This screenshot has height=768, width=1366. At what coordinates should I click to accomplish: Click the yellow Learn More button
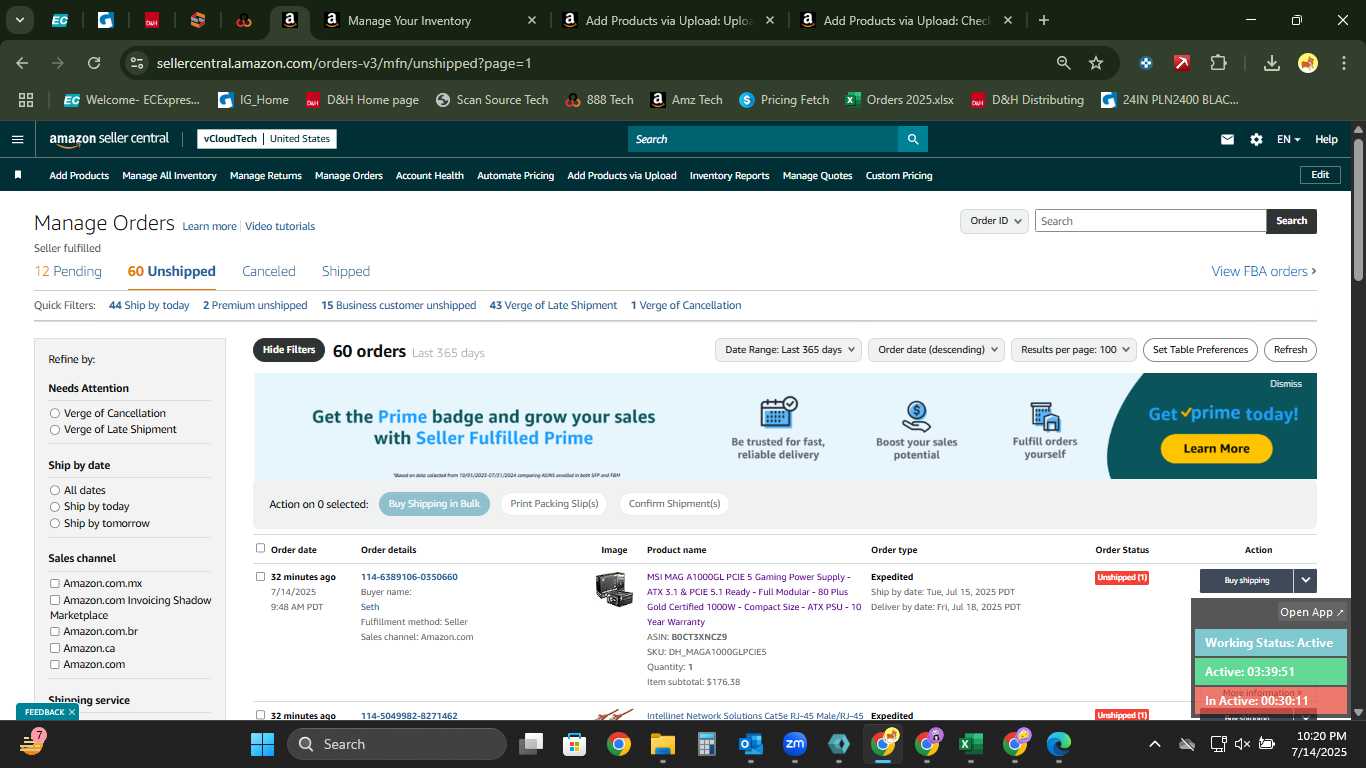coord(1216,449)
